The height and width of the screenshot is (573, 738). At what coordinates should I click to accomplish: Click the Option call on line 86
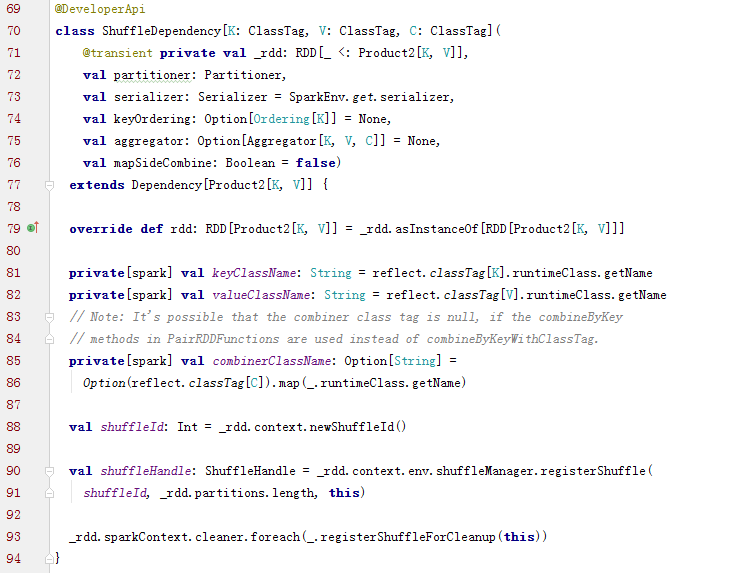pyautogui.click(x=104, y=383)
